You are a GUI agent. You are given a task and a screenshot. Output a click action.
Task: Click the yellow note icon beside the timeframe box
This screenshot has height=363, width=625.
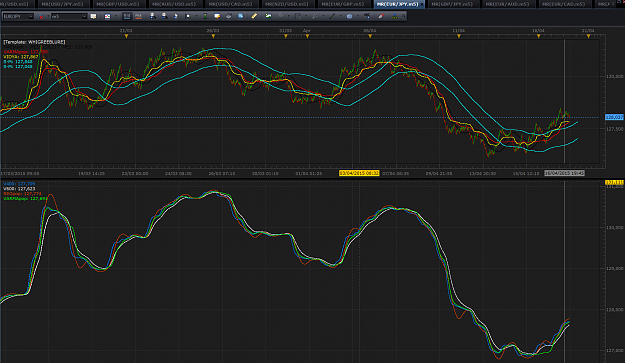point(93,16)
